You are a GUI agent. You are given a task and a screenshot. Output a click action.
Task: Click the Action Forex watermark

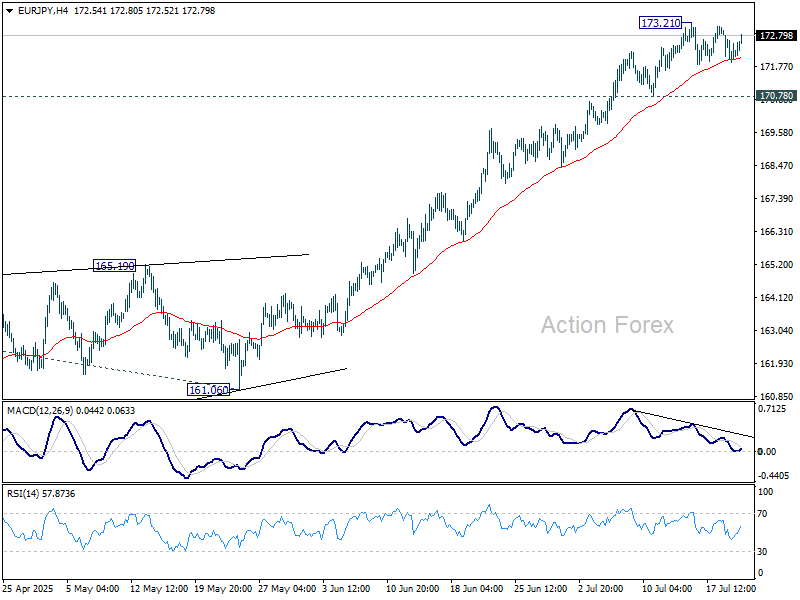coord(607,325)
